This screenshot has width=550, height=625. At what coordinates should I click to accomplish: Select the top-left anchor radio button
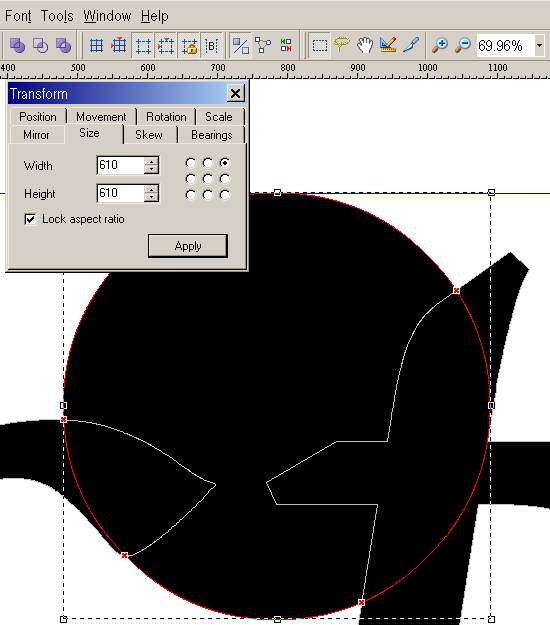tap(191, 163)
